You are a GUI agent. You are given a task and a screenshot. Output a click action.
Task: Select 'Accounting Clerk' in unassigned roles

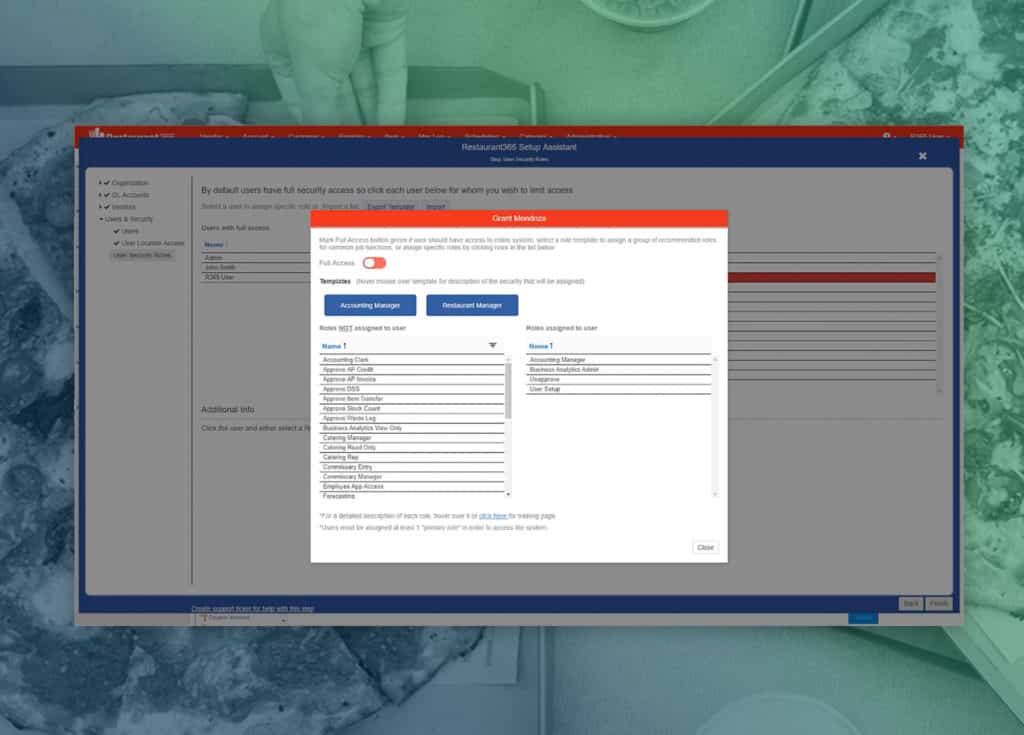[411, 359]
